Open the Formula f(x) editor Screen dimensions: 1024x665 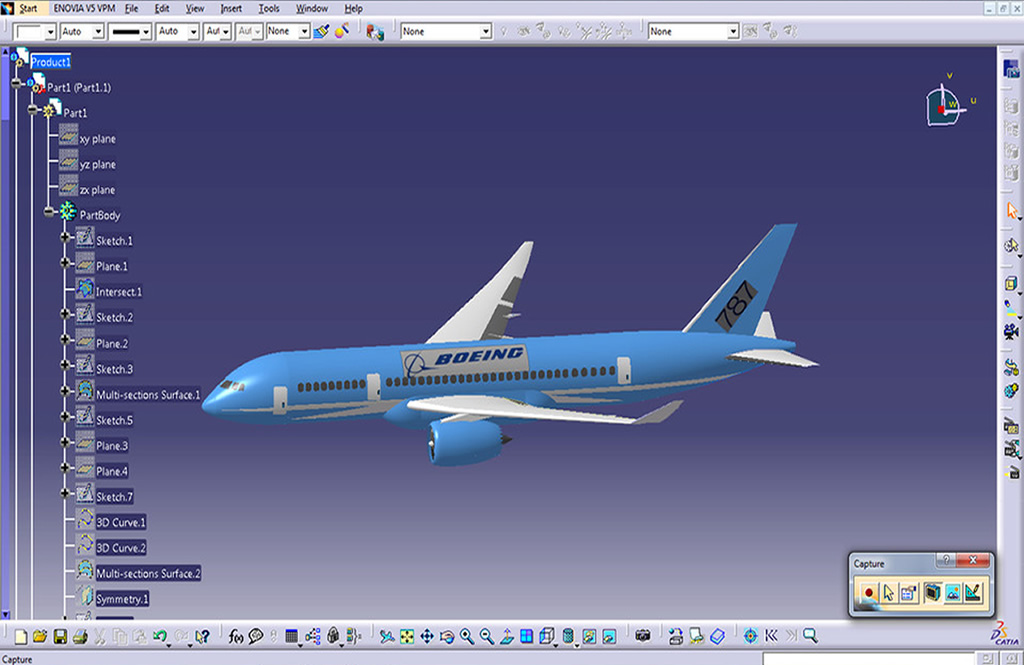(236, 636)
